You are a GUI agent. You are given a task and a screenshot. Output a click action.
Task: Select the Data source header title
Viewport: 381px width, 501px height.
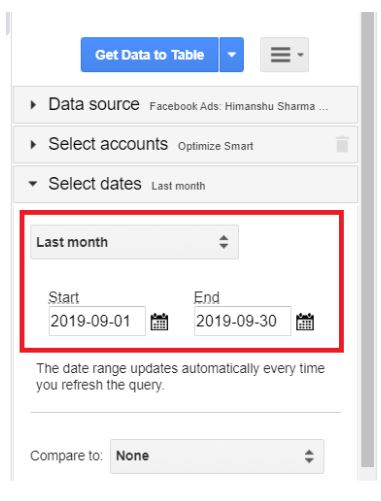pos(94,104)
